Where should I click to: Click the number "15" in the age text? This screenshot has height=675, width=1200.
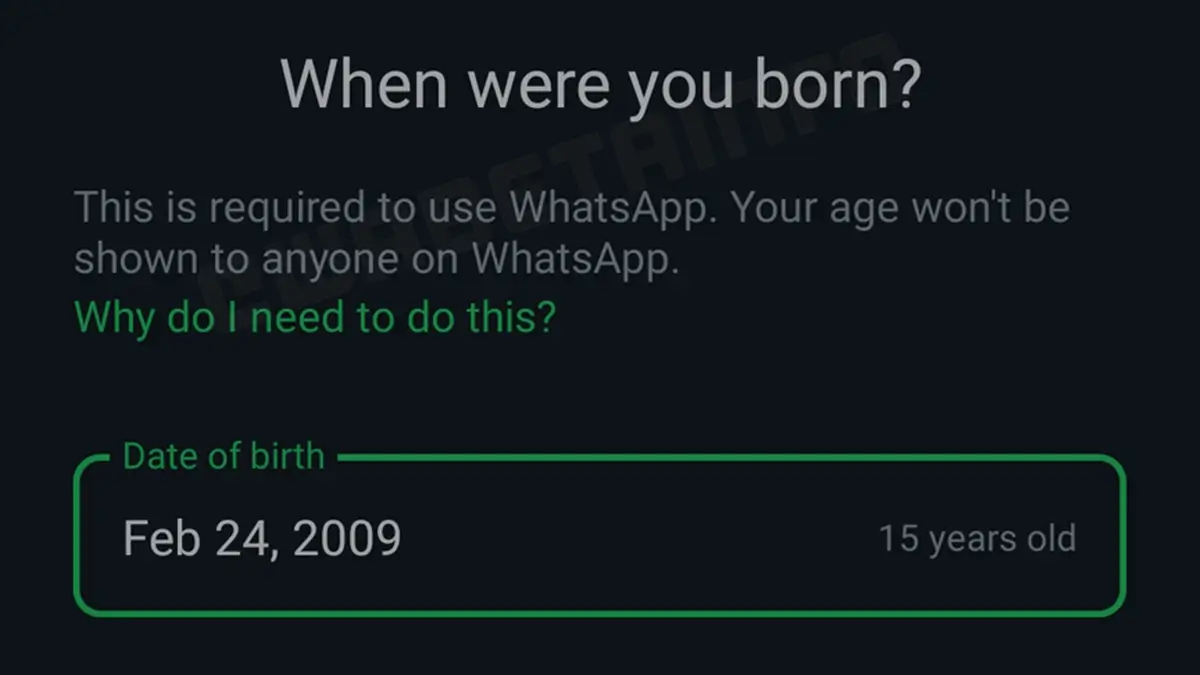point(898,539)
